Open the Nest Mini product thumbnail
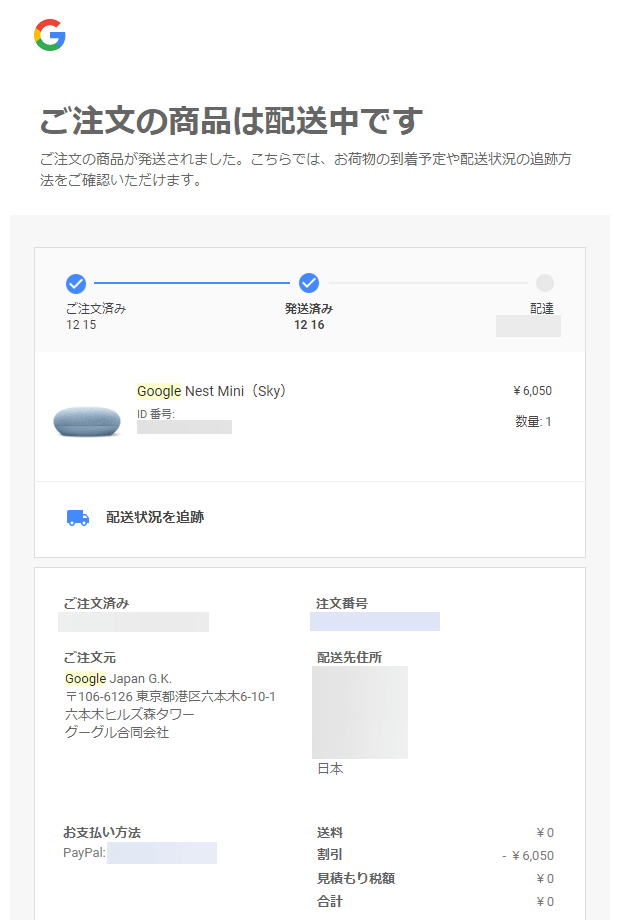The height and width of the screenshot is (920, 618). pyautogui.click(x=87, y=421)
